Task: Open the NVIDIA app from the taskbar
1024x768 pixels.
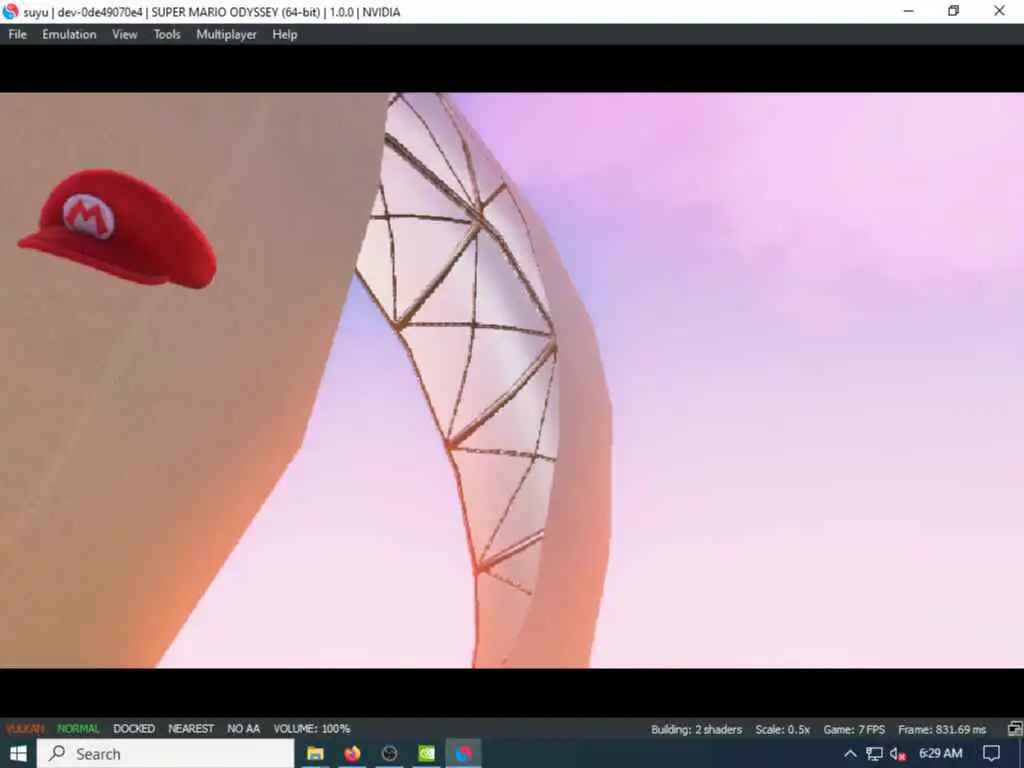Action: tap(426, 754)
